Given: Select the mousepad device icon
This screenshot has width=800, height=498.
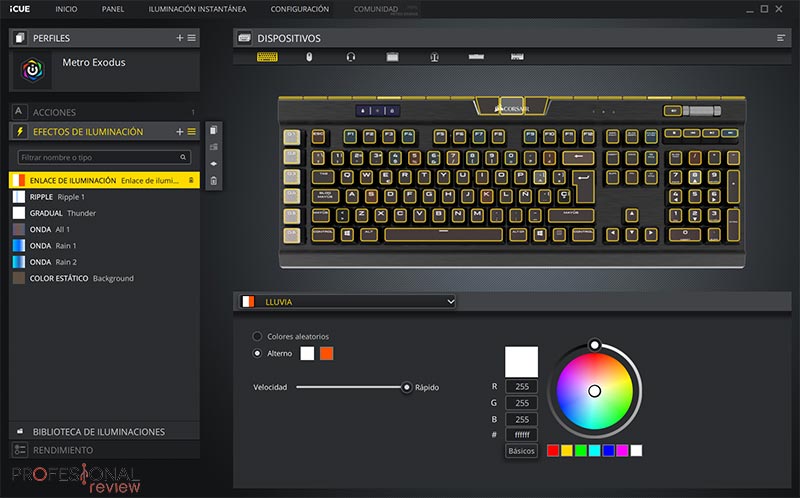Looking at the screenshot, I should click(x=392, y=57).
